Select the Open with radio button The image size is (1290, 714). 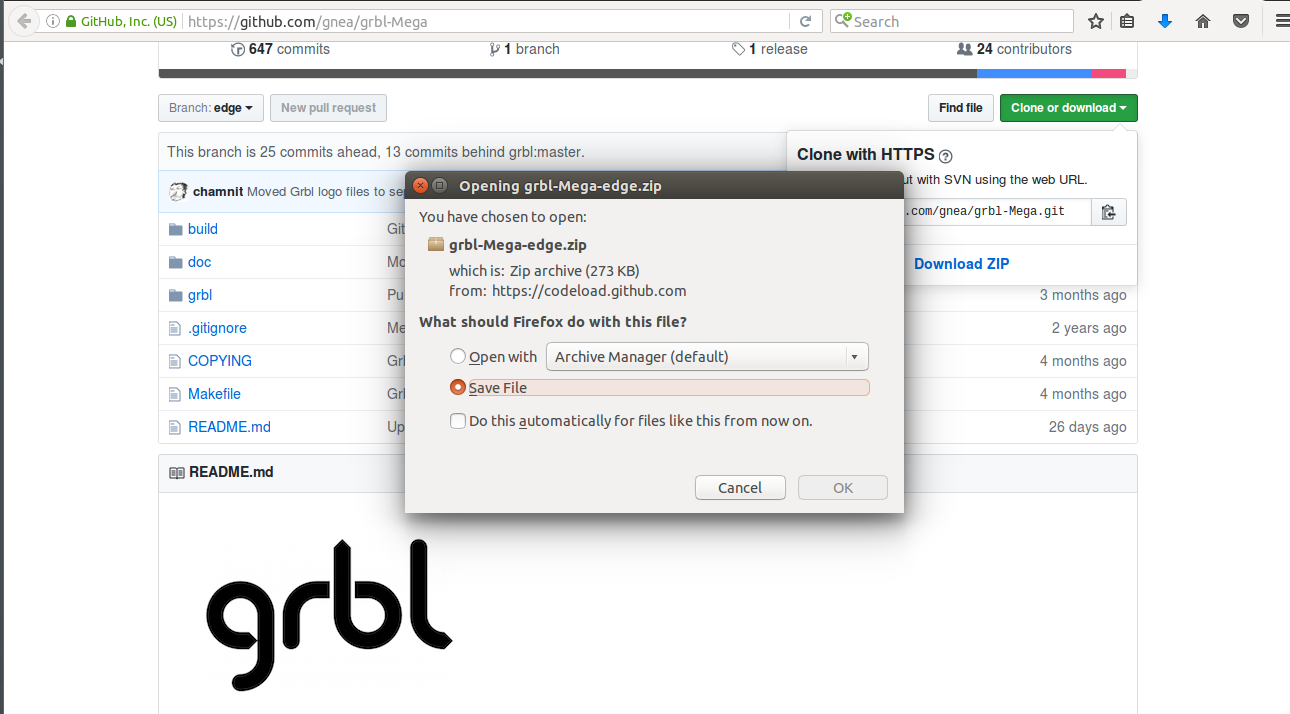pos(458,356)
